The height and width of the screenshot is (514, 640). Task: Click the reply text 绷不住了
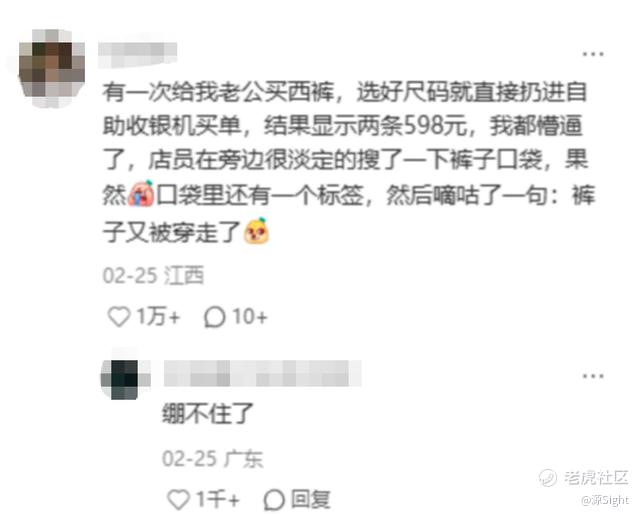coord(208,413)
